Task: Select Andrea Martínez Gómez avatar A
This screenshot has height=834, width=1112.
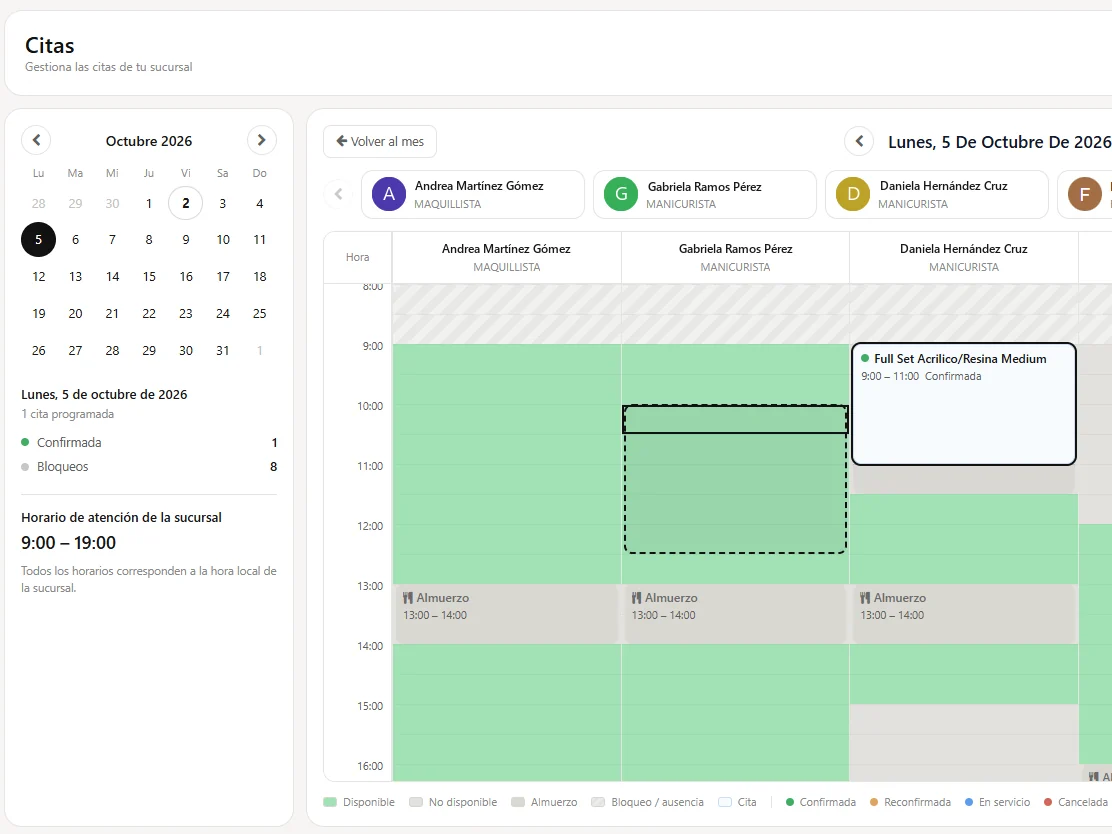Action: point(389,194)
